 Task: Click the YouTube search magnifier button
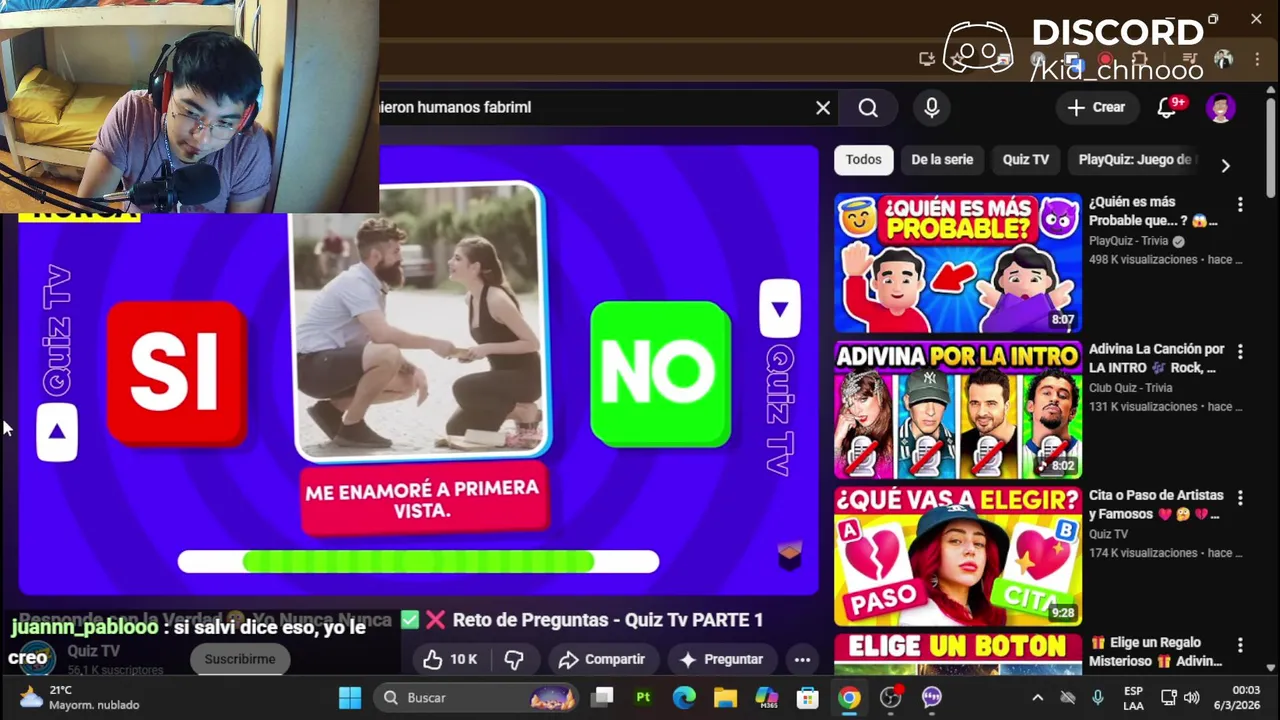click(x=868, y=107)
